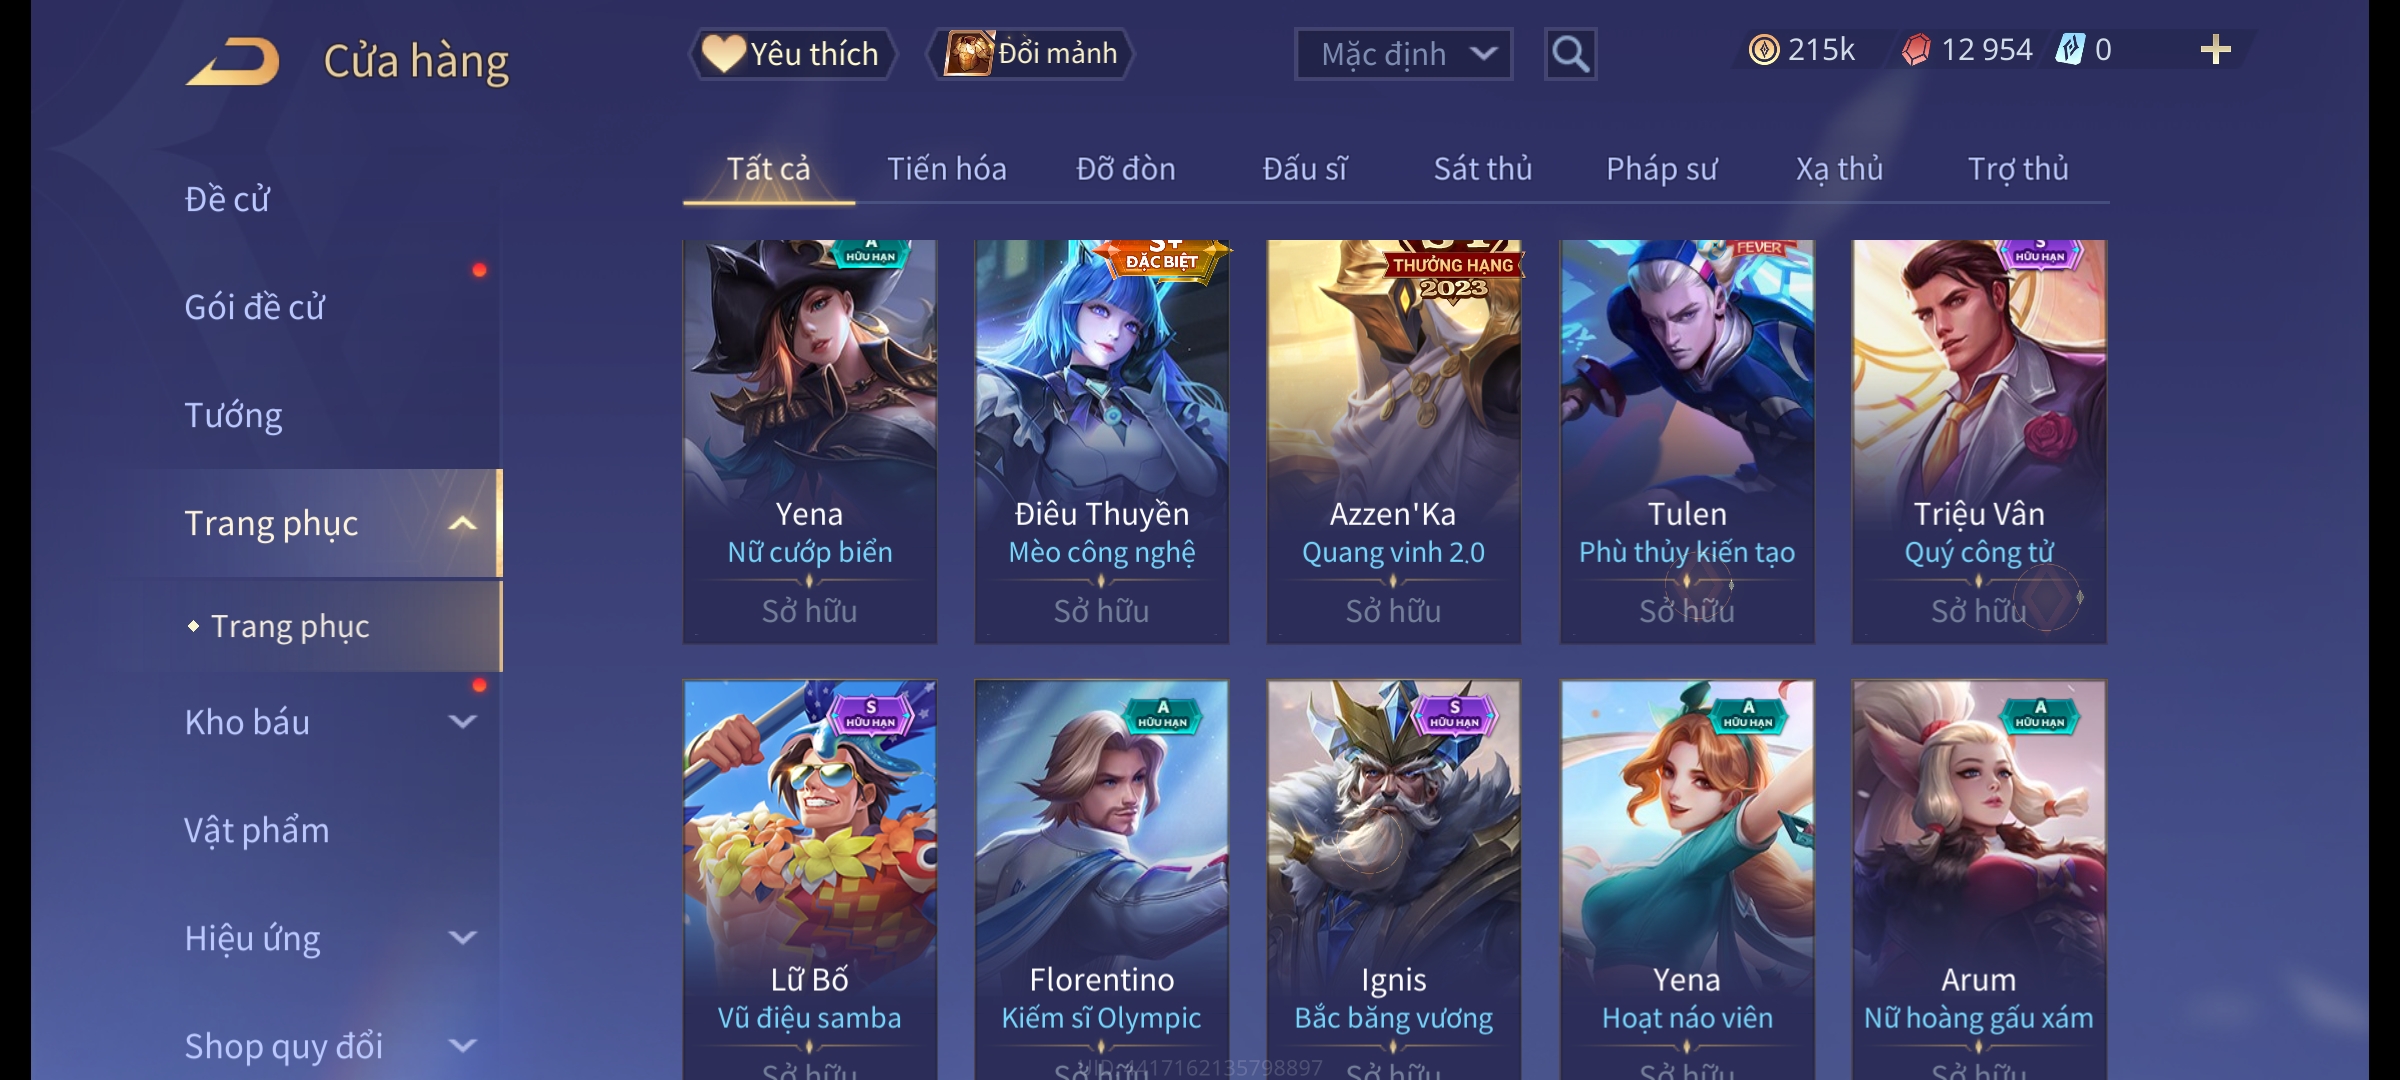This screenshot has width=2400, height=1080.
Task: Expand the Kho báu sidebar section
Action: coord(462,722)
